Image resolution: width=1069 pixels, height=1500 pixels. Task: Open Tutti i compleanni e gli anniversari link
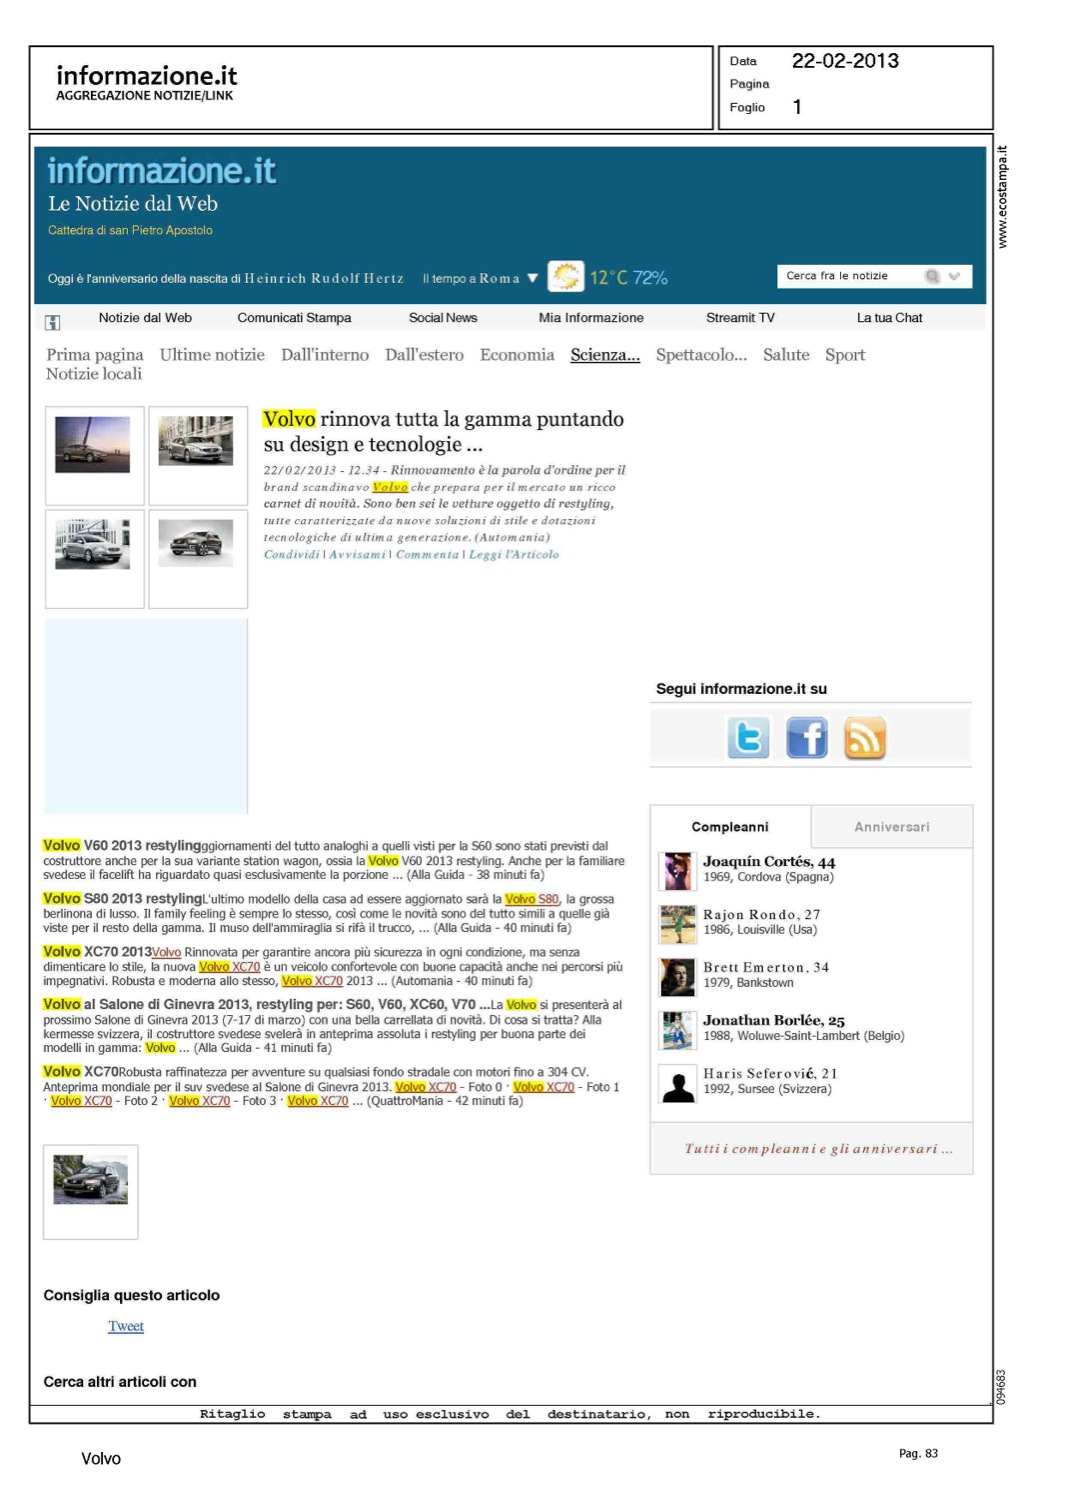(x=818, y=1149)
